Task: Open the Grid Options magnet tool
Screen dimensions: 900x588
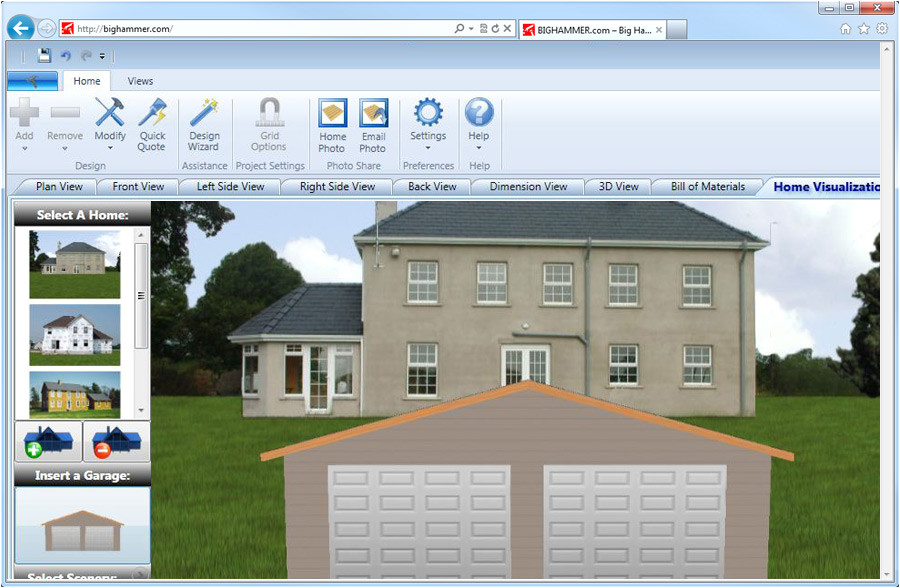Action: click(269, 125)
